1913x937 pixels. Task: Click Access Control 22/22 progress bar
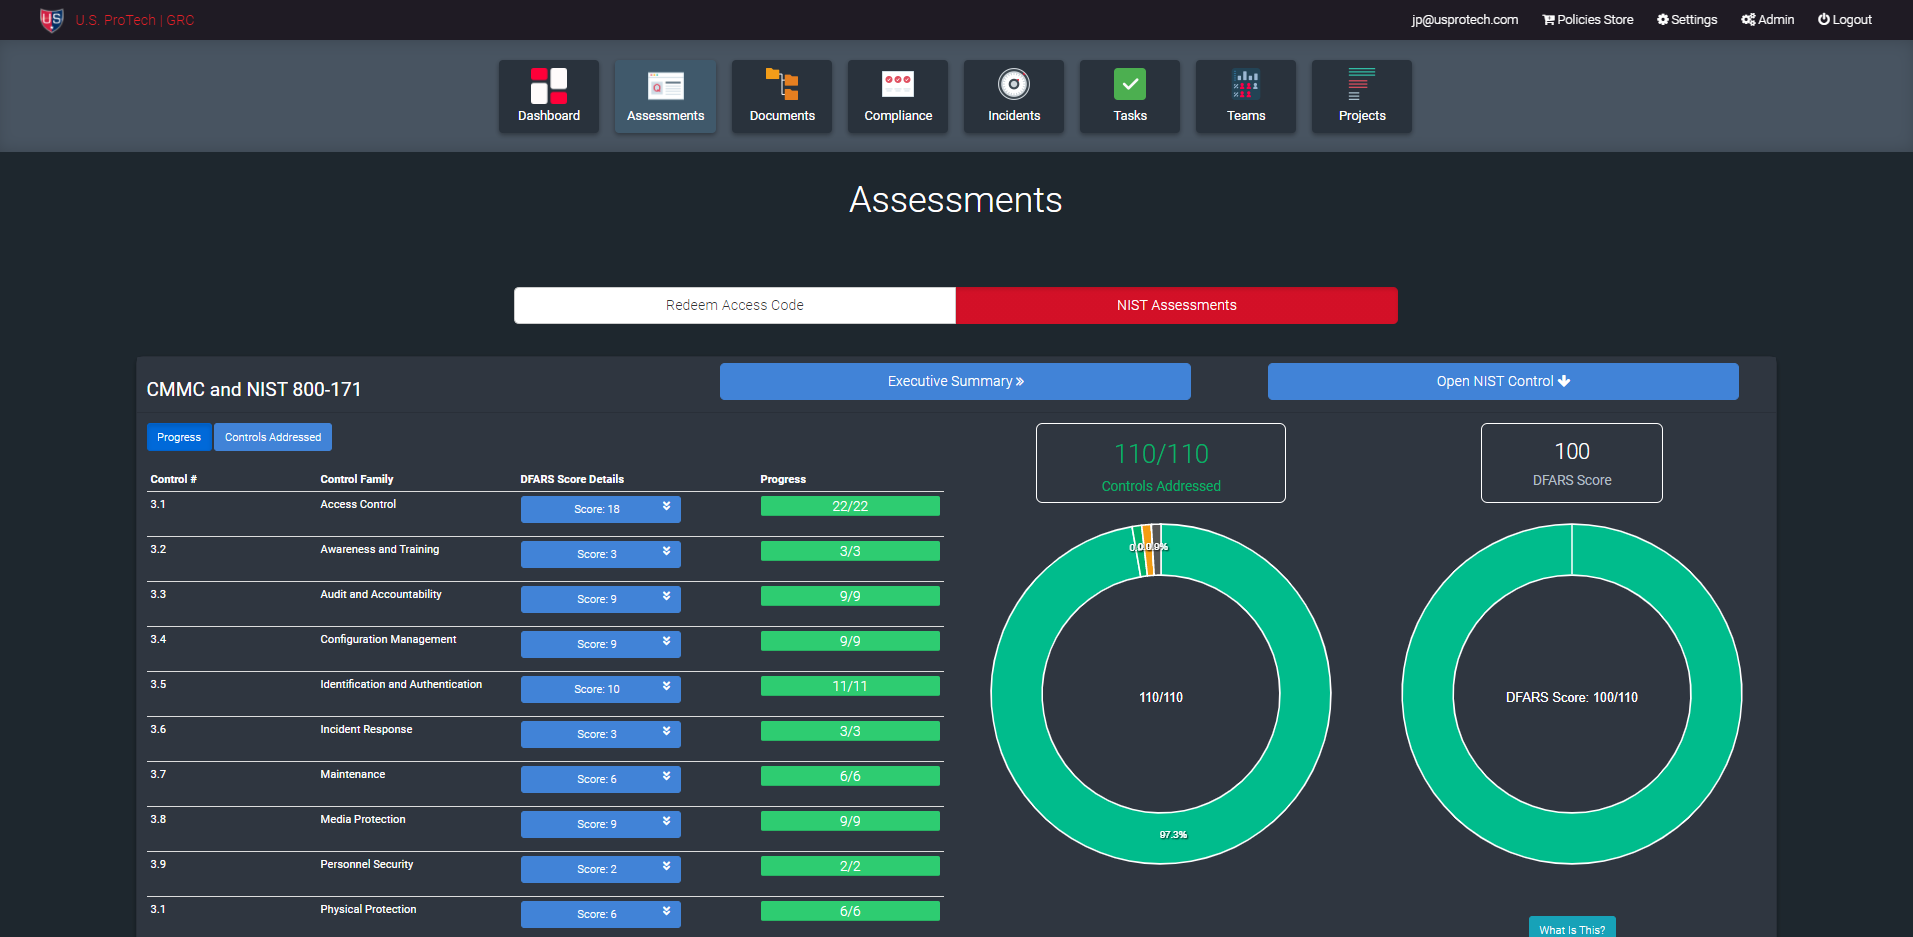[850, 506]
